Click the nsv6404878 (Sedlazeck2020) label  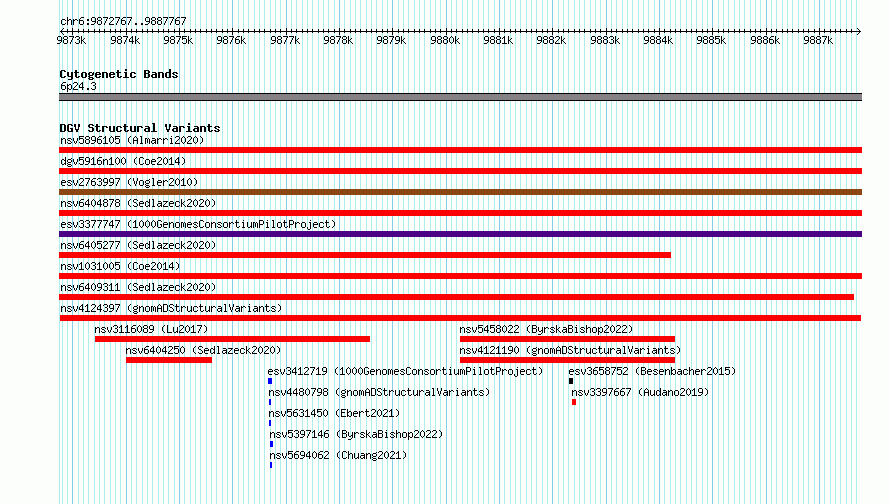pos(138,203)
